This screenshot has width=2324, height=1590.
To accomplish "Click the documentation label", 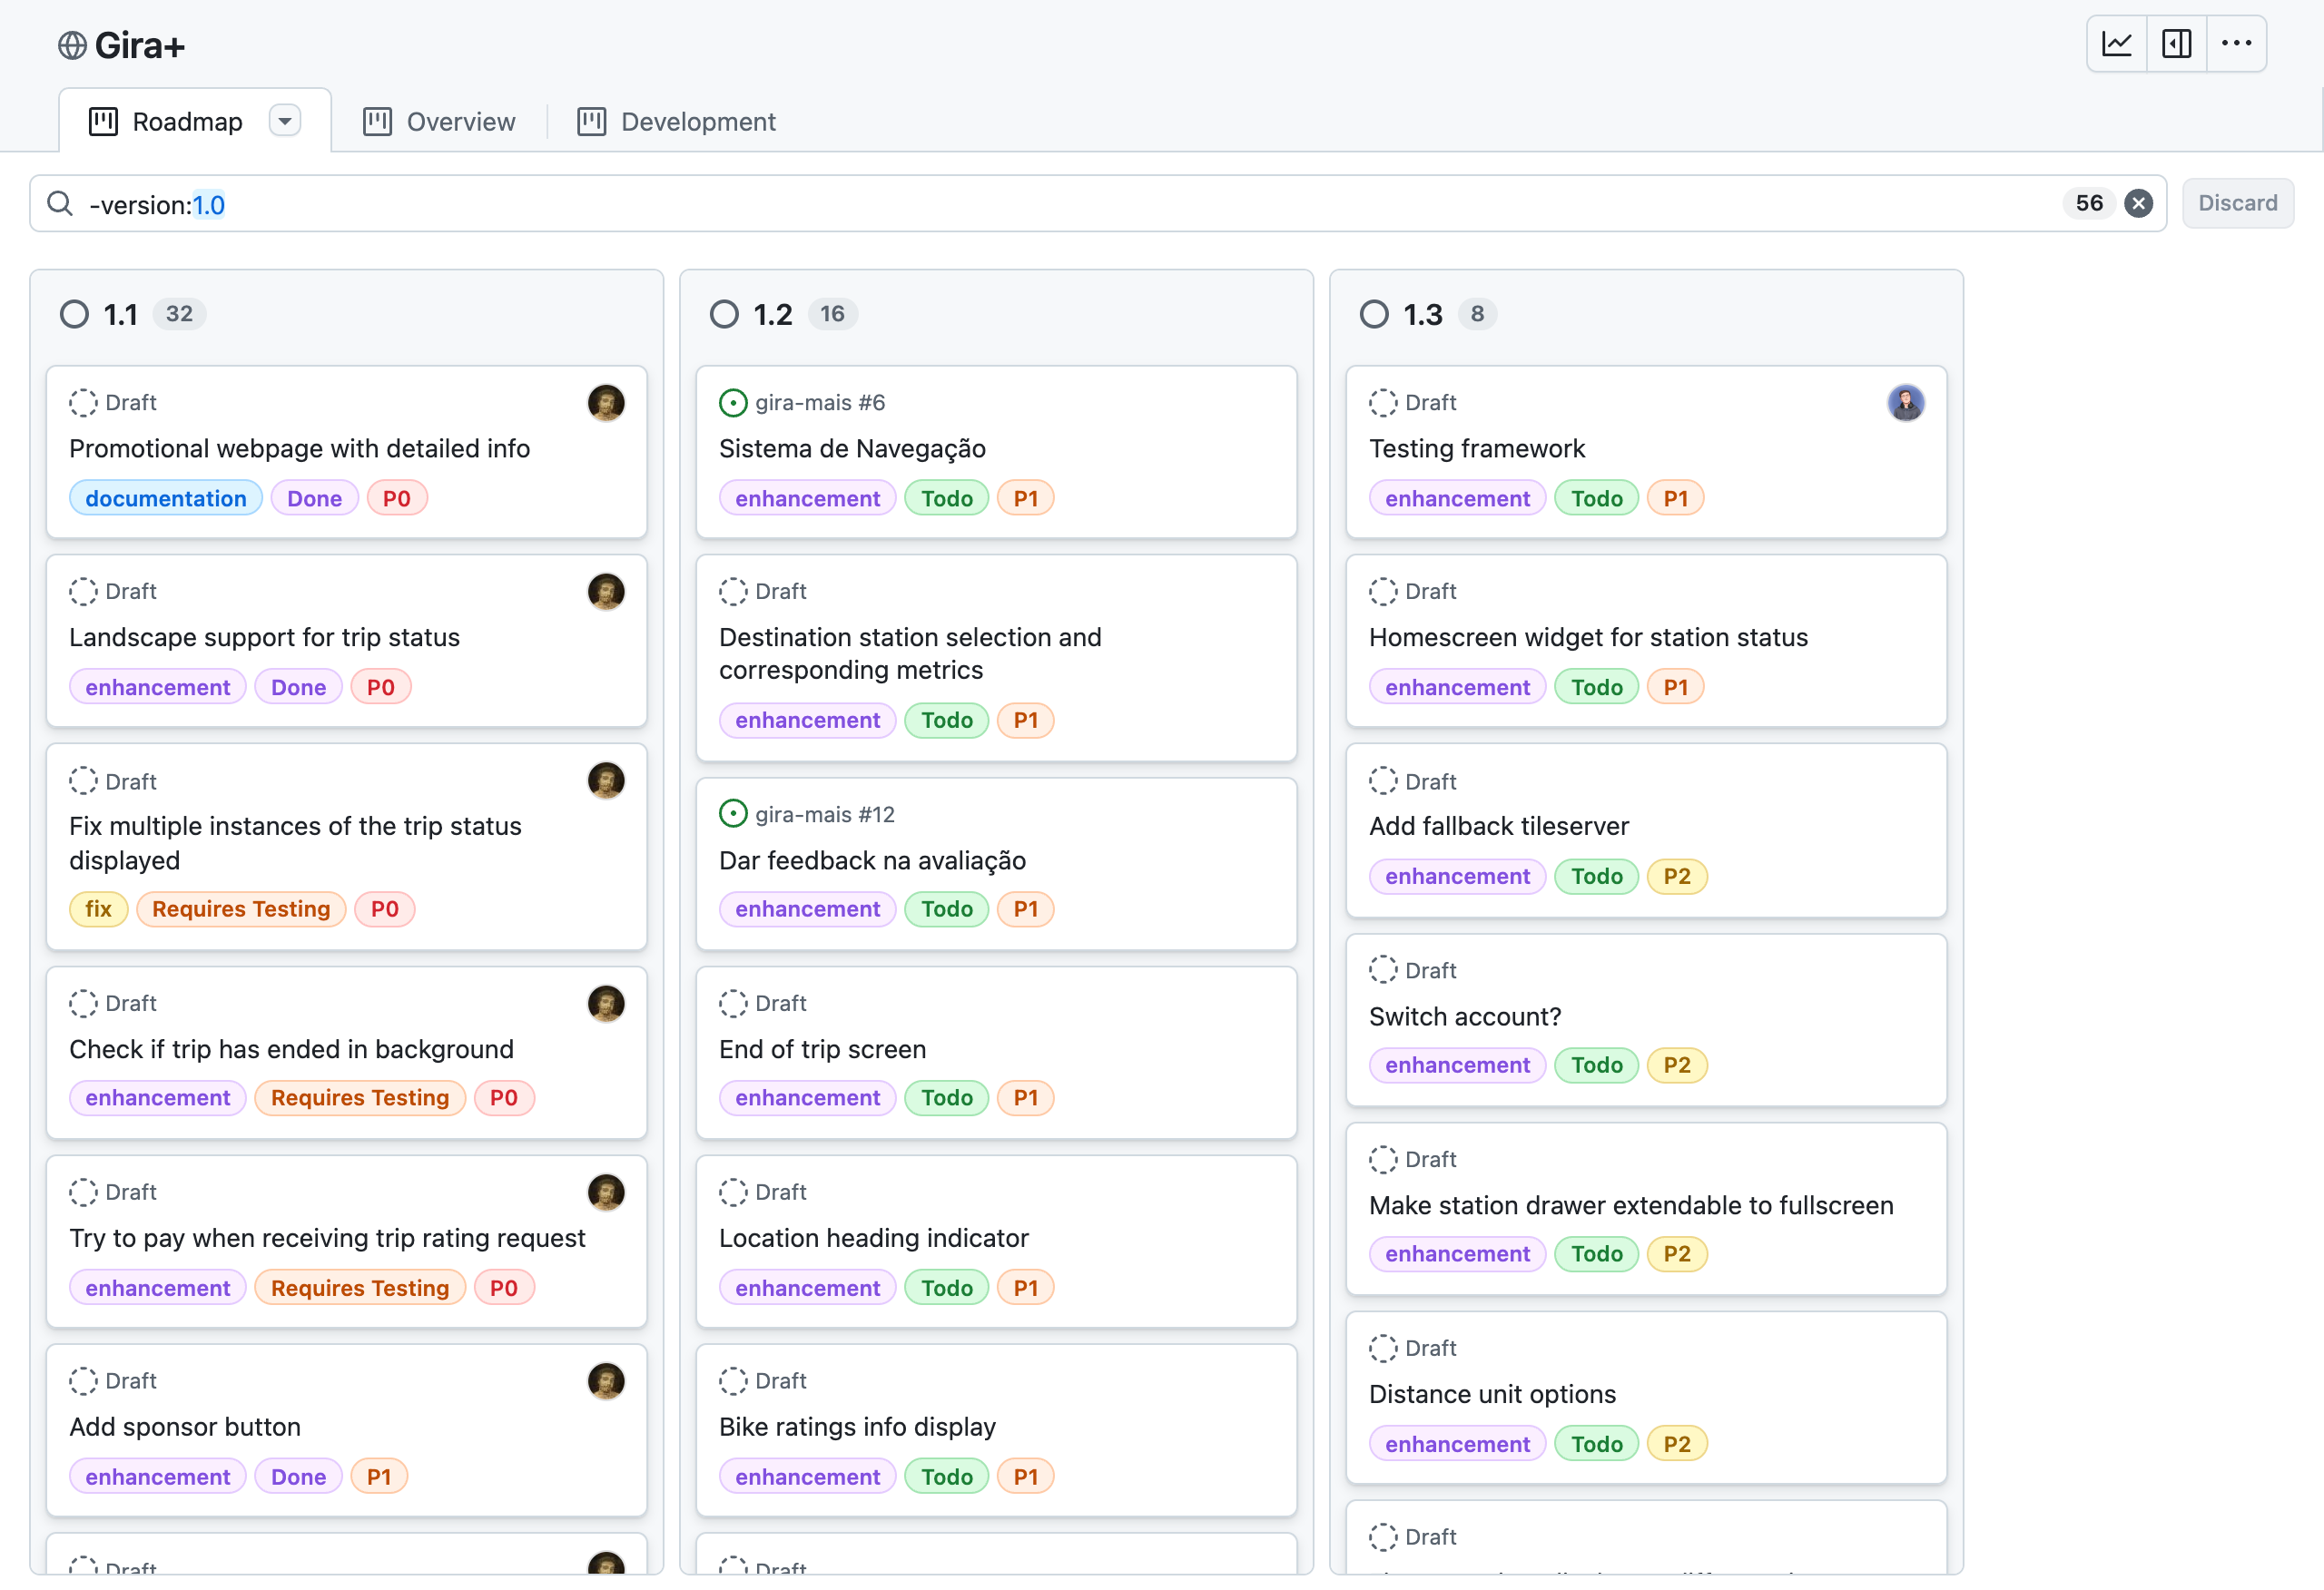I will pos(166,499).
